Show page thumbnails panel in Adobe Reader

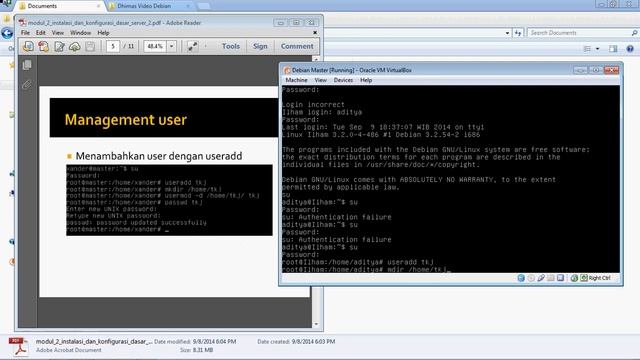pos(27,65)
